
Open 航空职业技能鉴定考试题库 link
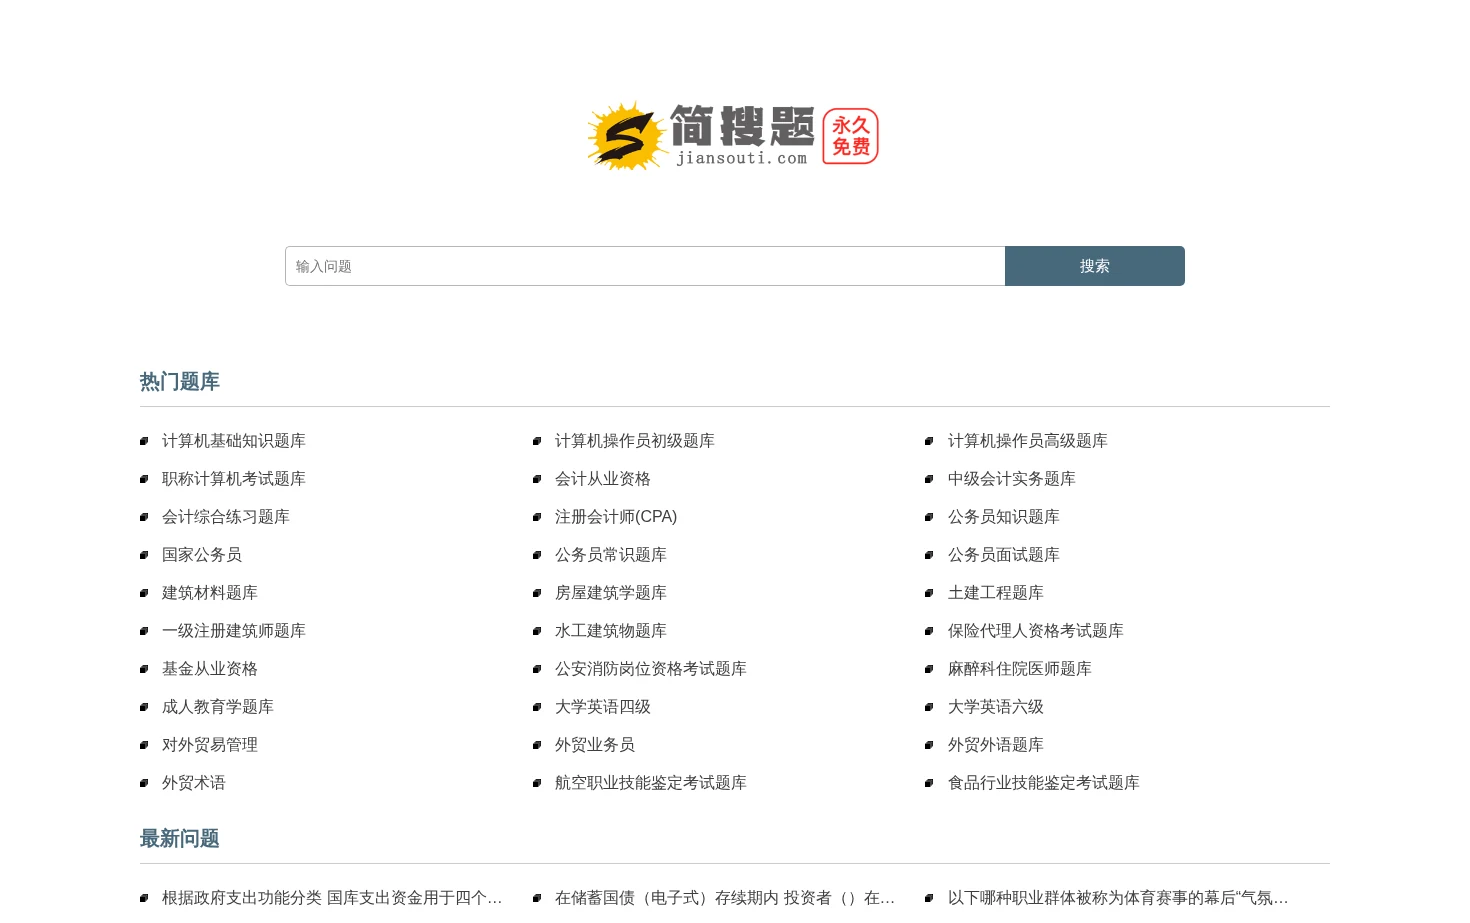point(651,783)
